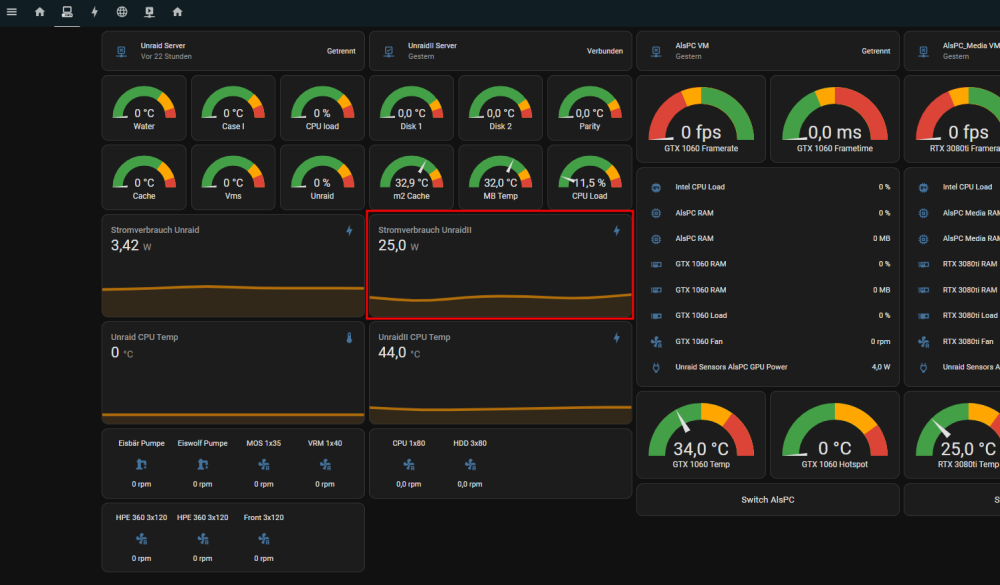This screenshot has width=1000, height=585.
Task: Click the Front 3x120 fan icon
Action: 263,539
